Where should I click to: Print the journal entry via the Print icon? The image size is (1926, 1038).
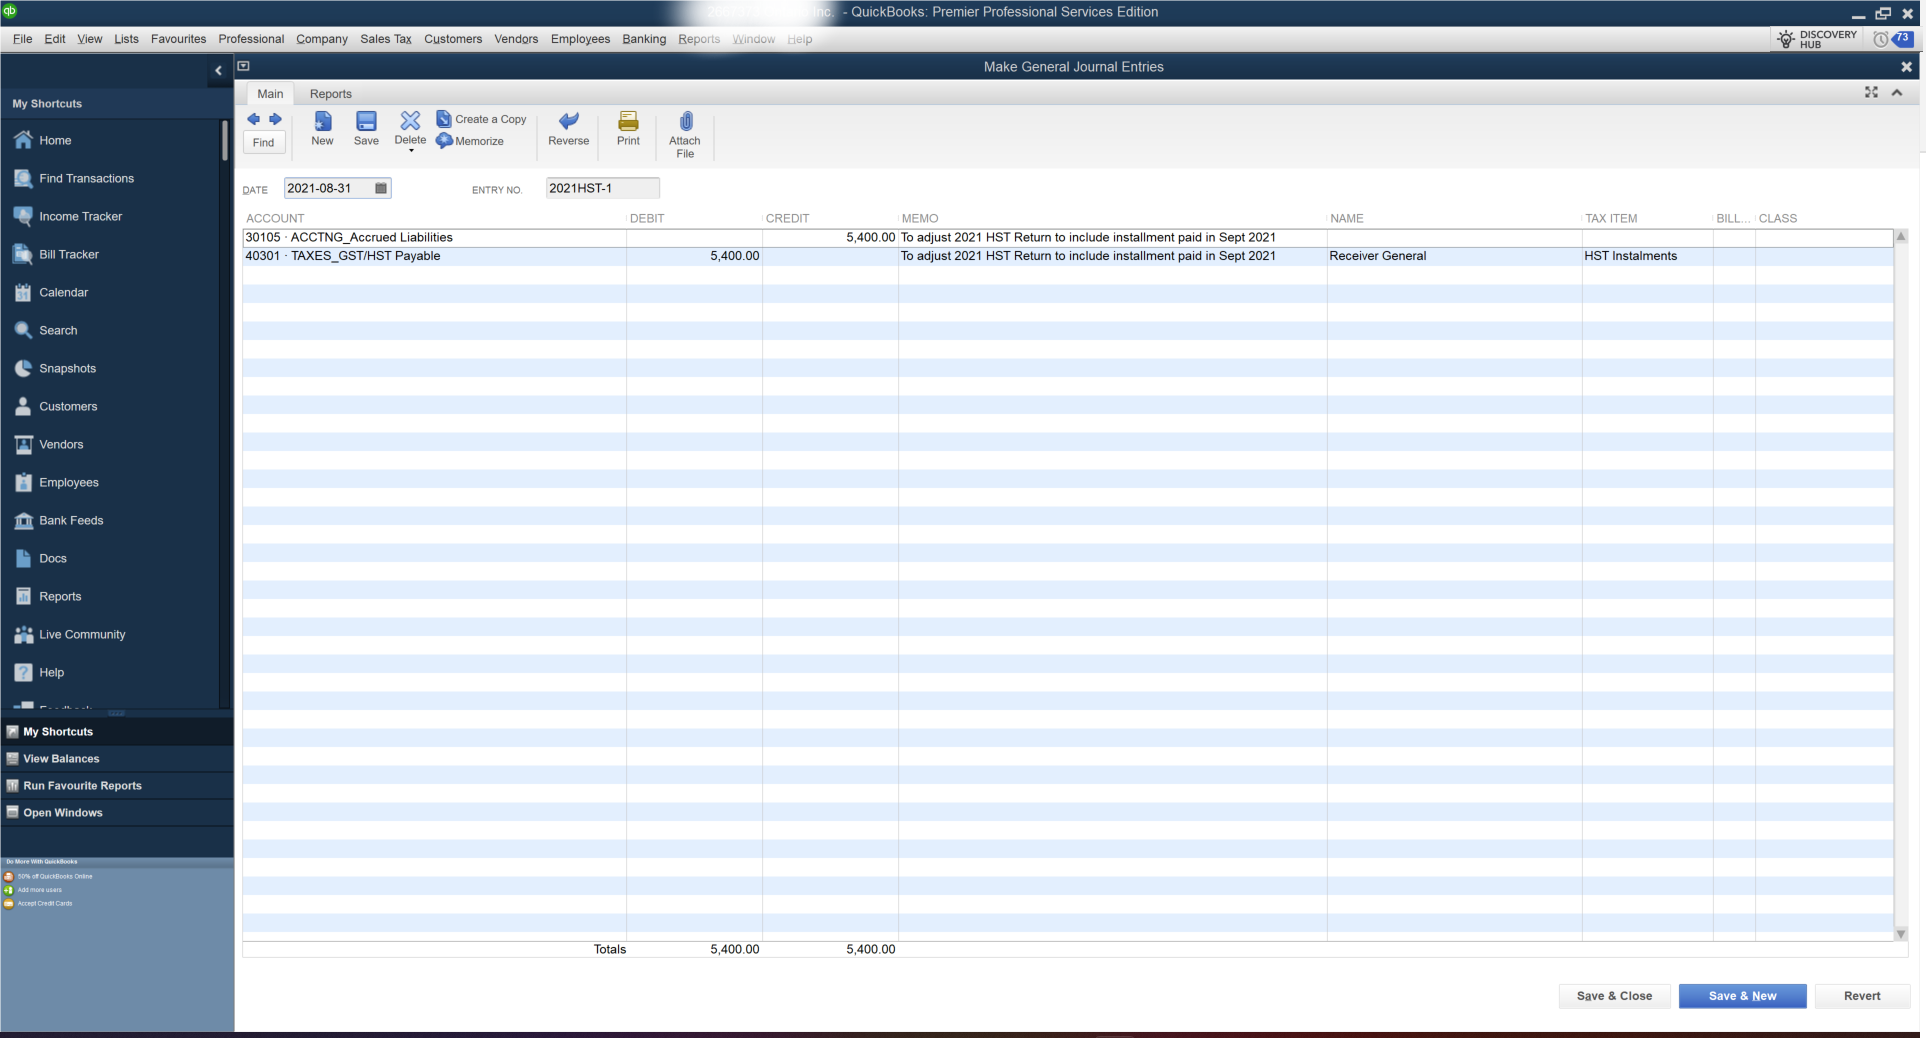(627, 128)
